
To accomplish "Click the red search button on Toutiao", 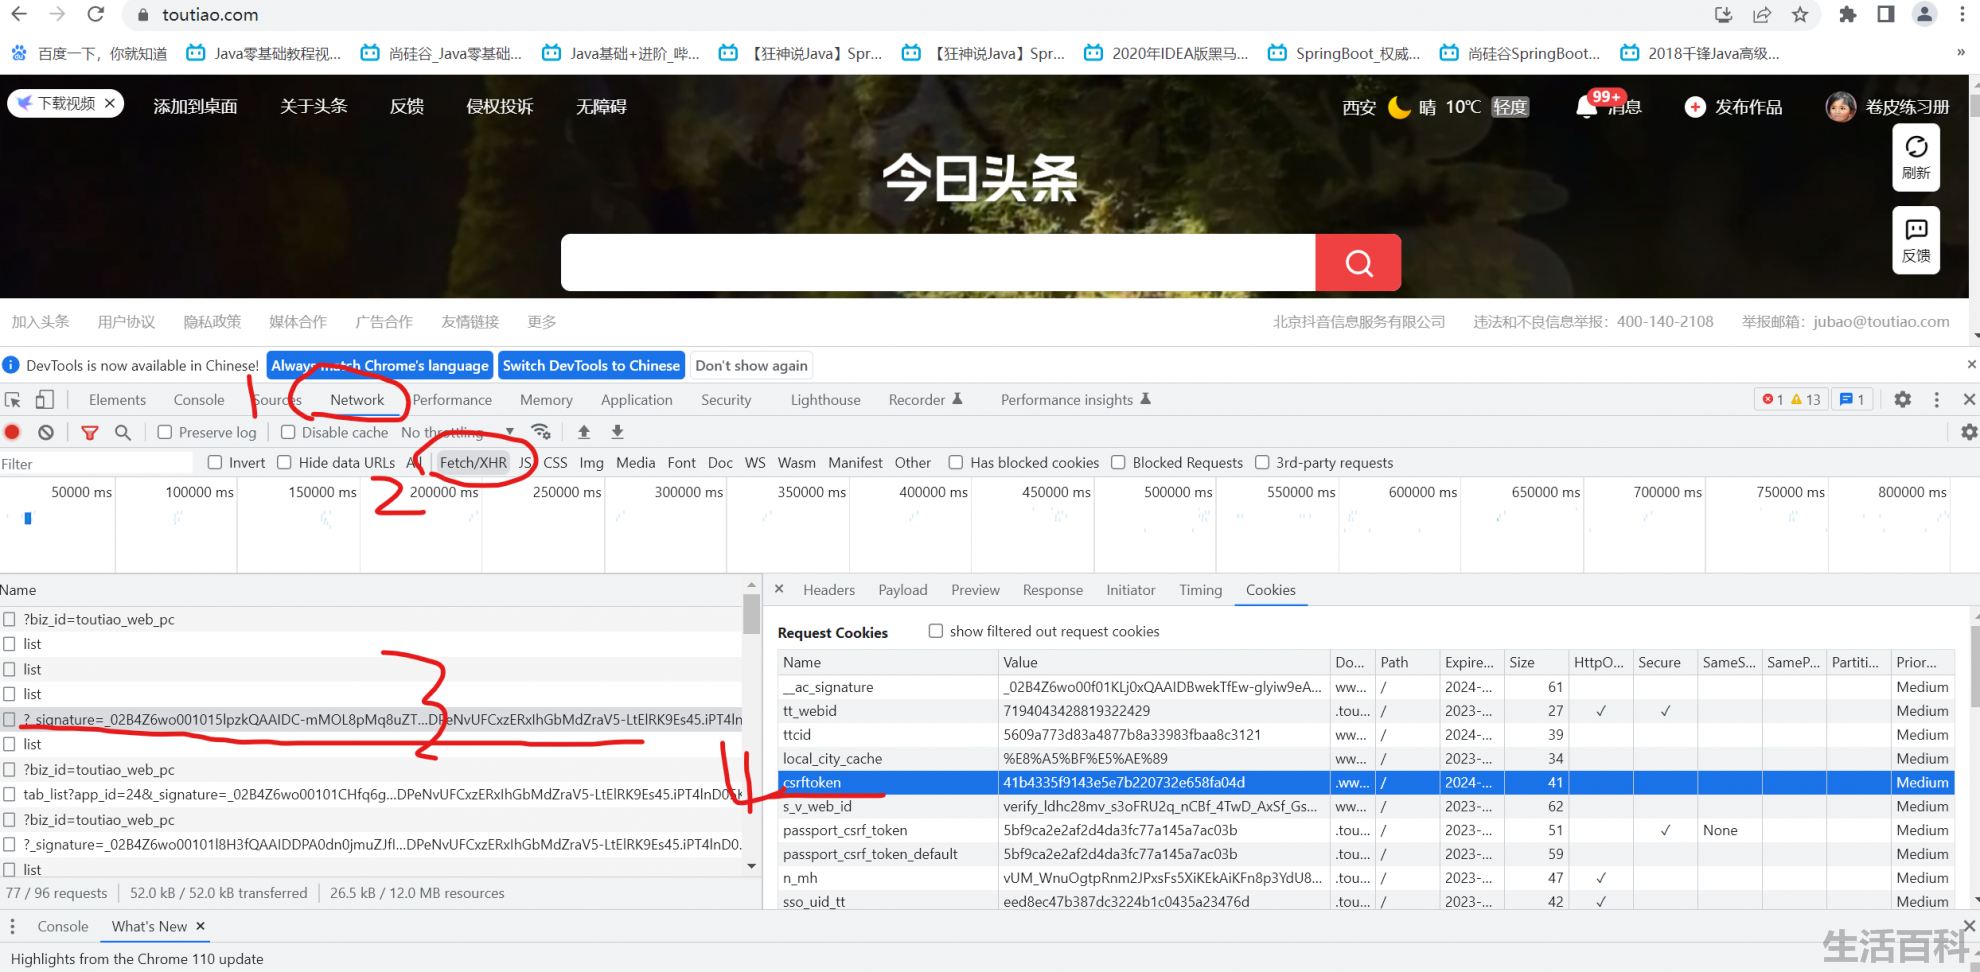I will click(x=1358, y=263).
